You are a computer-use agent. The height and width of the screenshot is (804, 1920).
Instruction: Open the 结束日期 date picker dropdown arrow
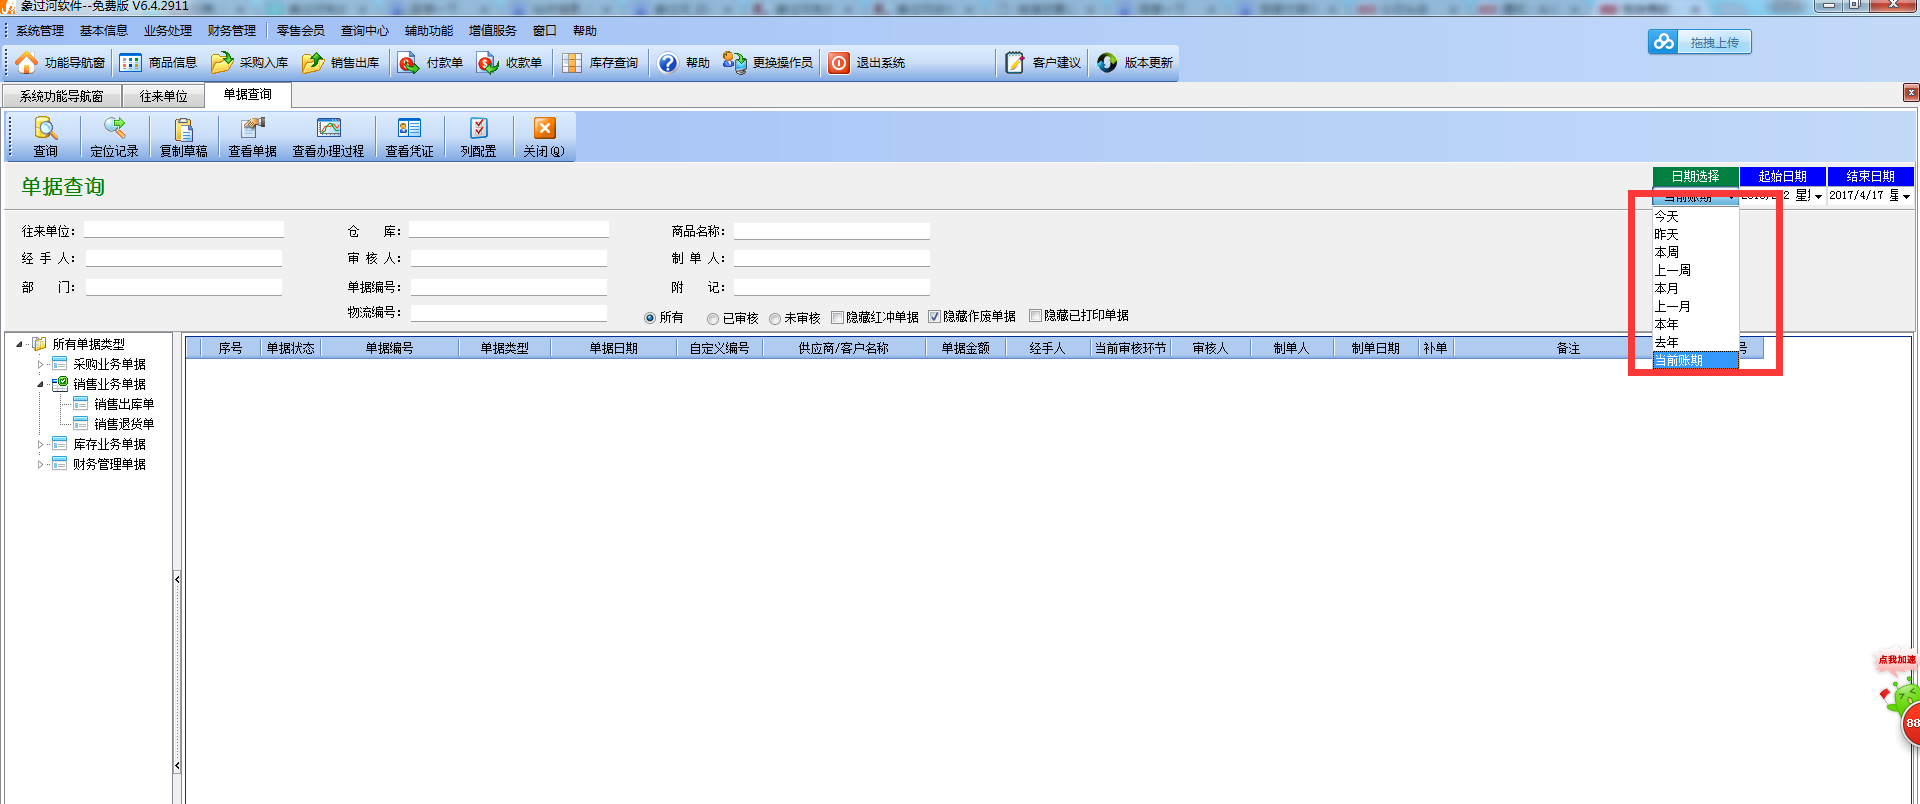[x=1906, y=196]
